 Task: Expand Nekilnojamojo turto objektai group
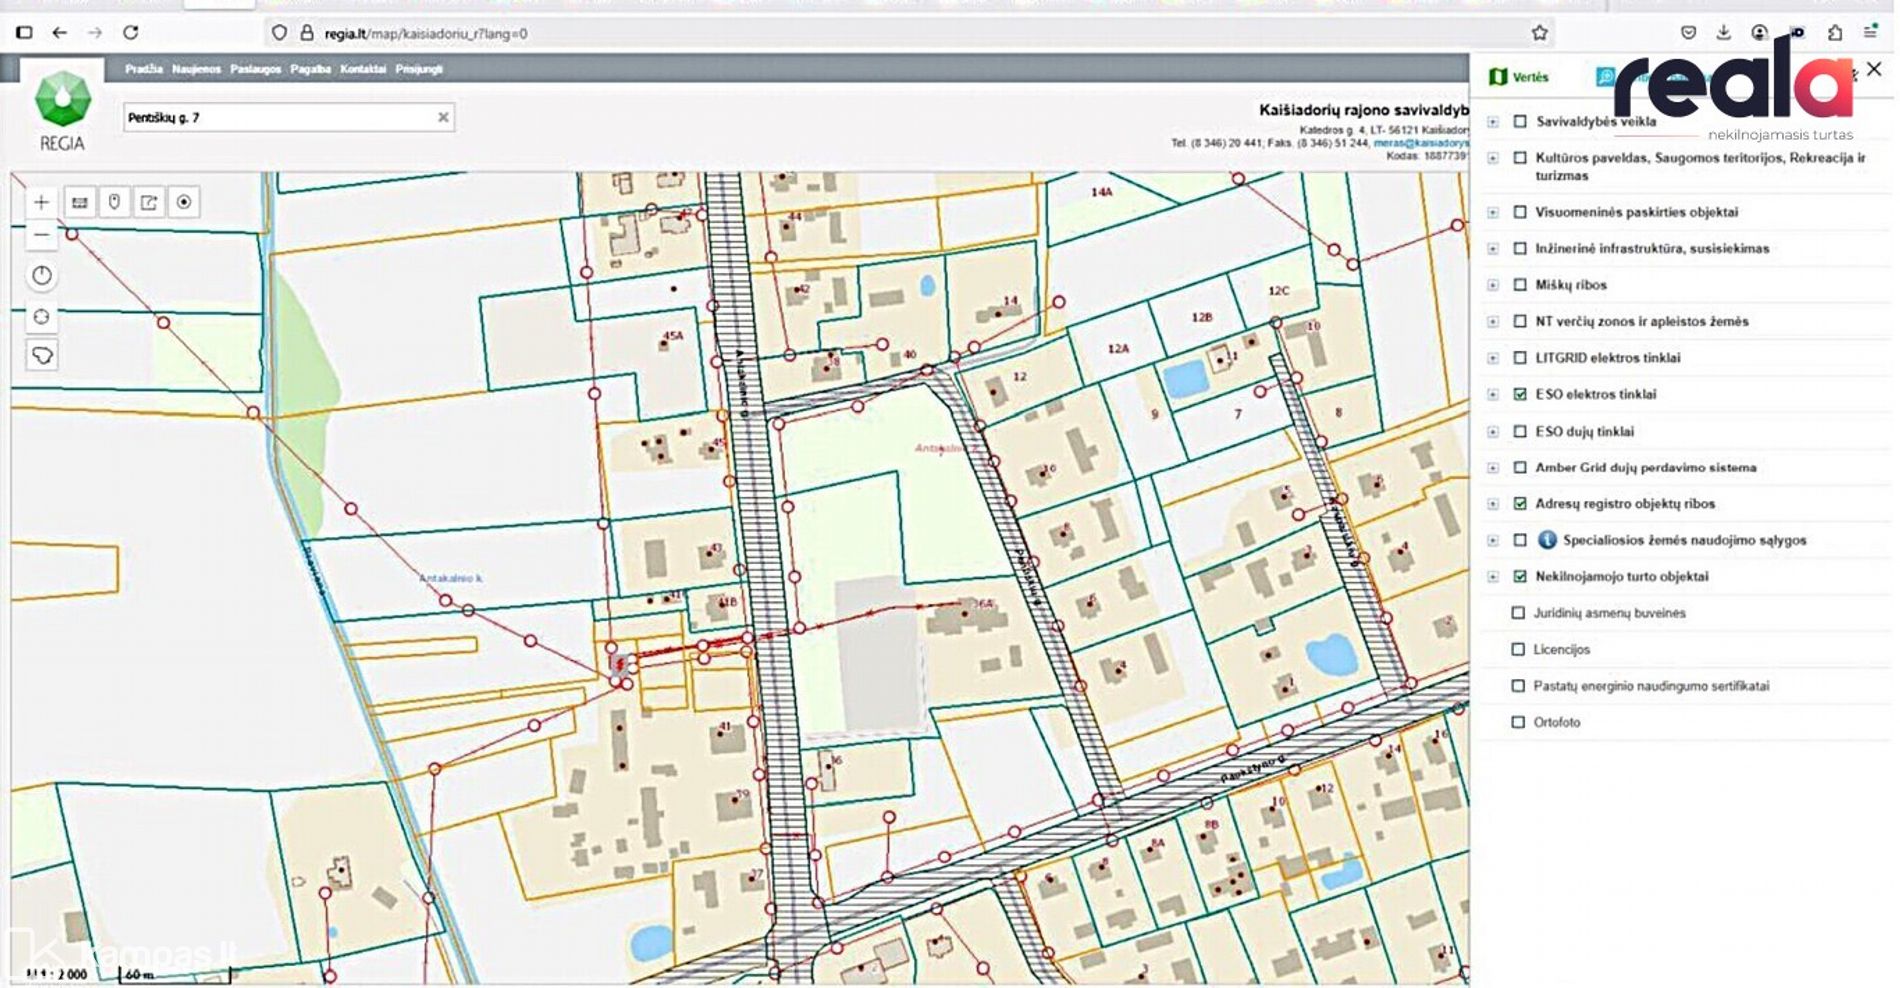[x=1493, y=577]
